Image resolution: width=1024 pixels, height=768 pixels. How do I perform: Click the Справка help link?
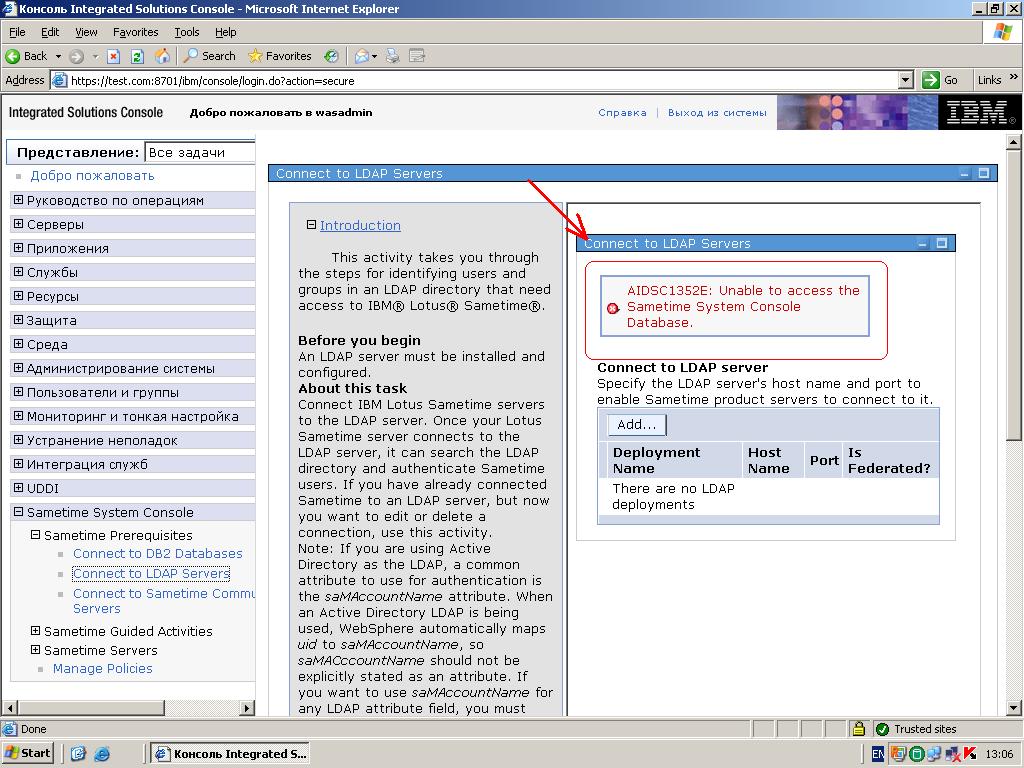pos(622,112)
